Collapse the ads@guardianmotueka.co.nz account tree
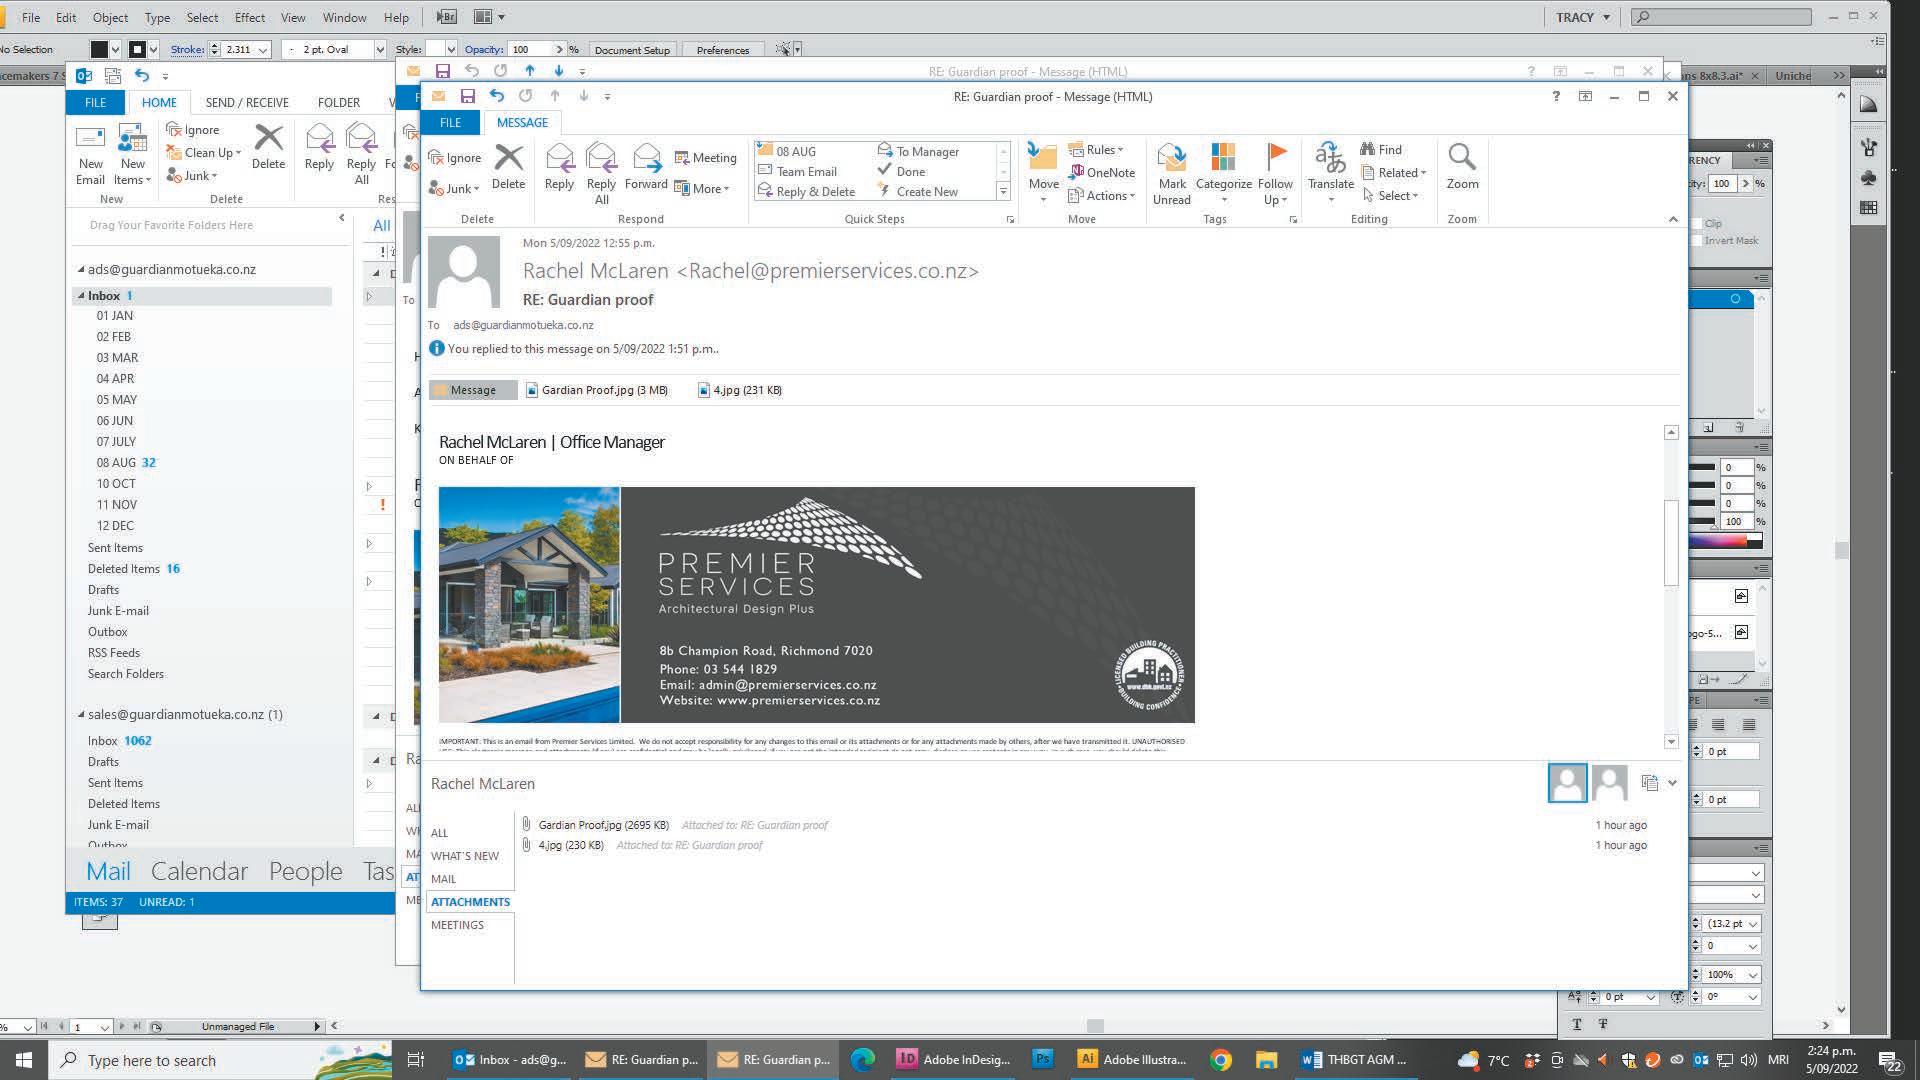Image resolution: width=1920 pixels, height=1080 pixels. (x=82, y=270)
